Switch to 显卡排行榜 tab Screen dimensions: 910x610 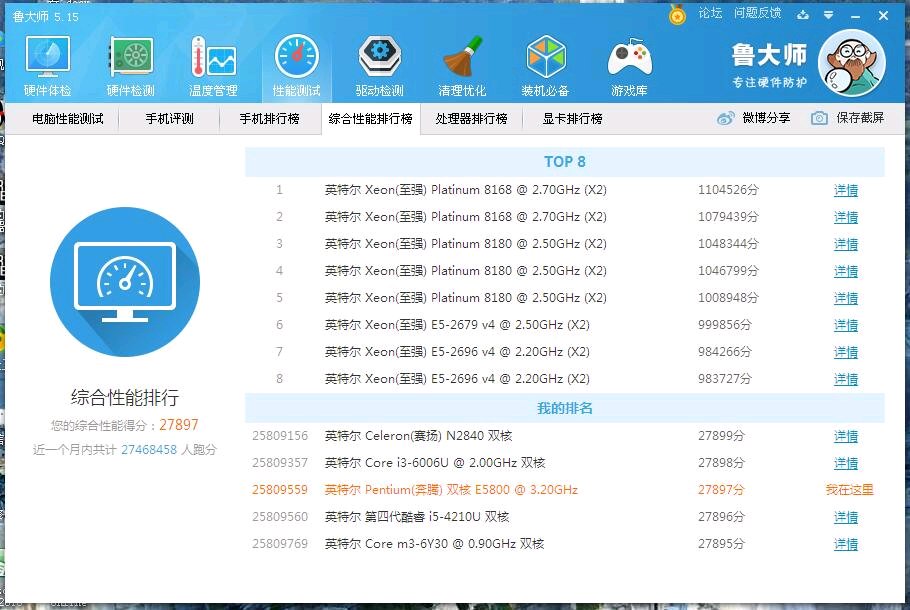[x=572, y=119]
